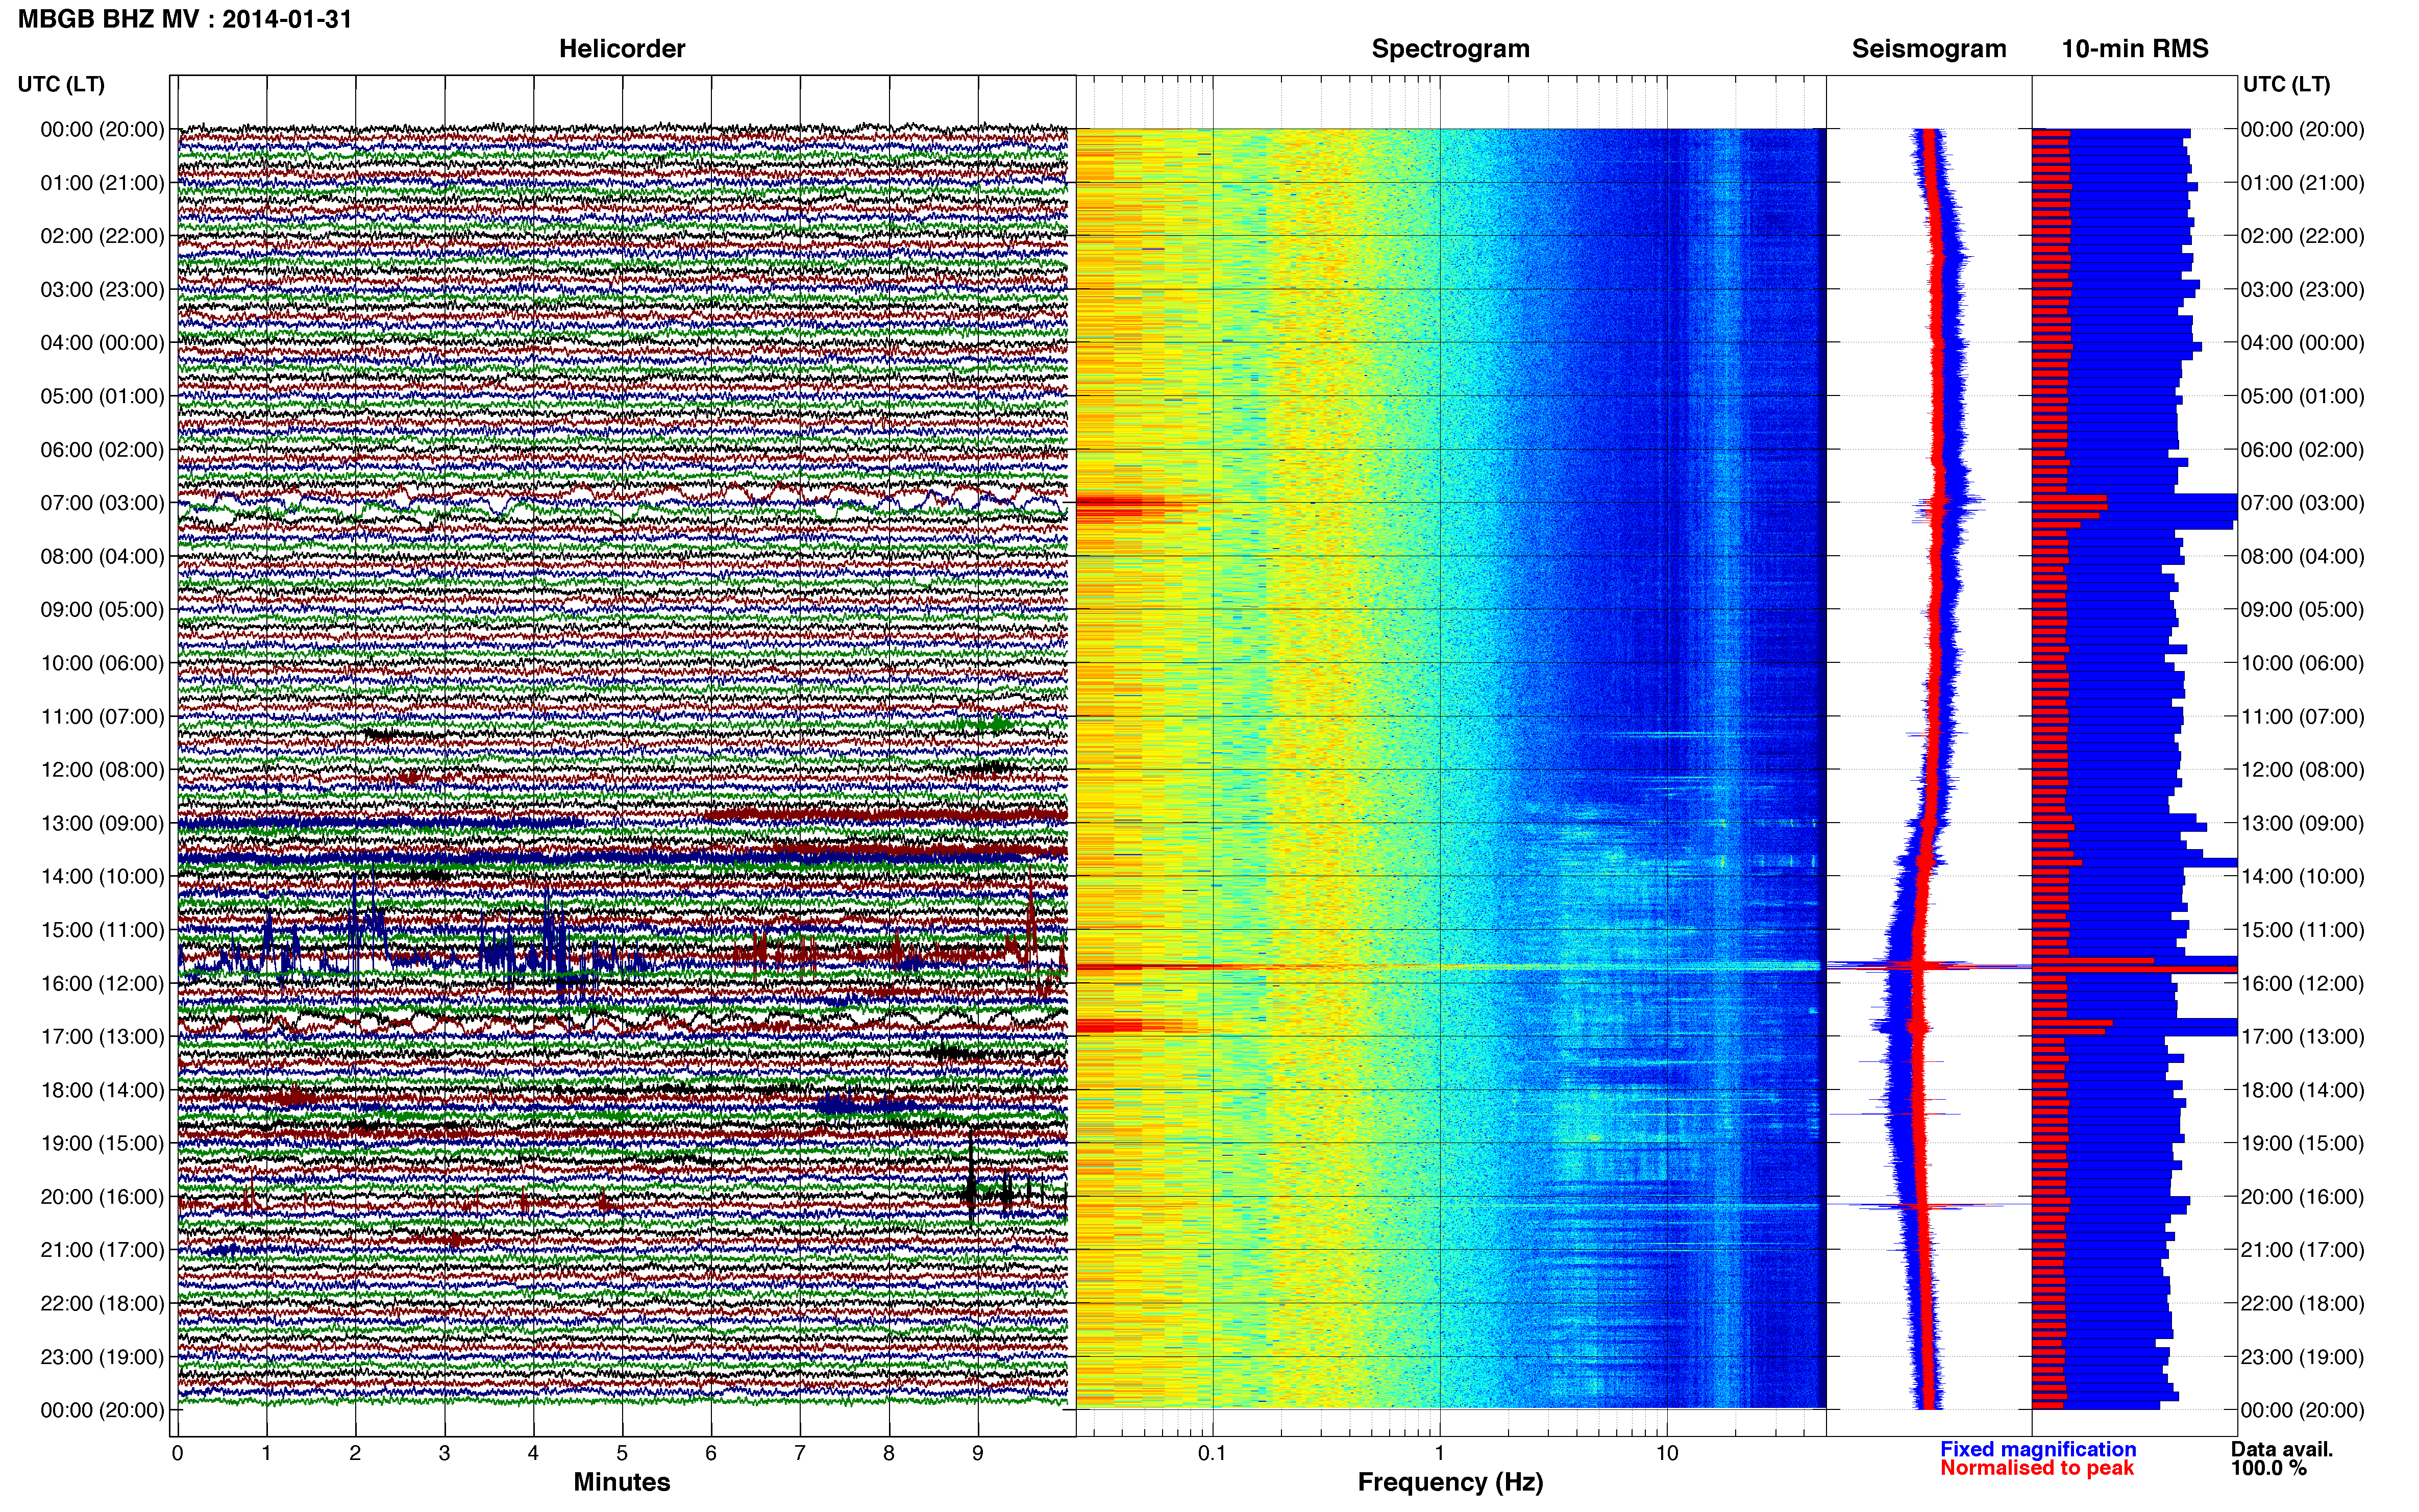2419x1512 pixels.
Task: Click the Seismogram panel heading
Action: (1929, 49)
